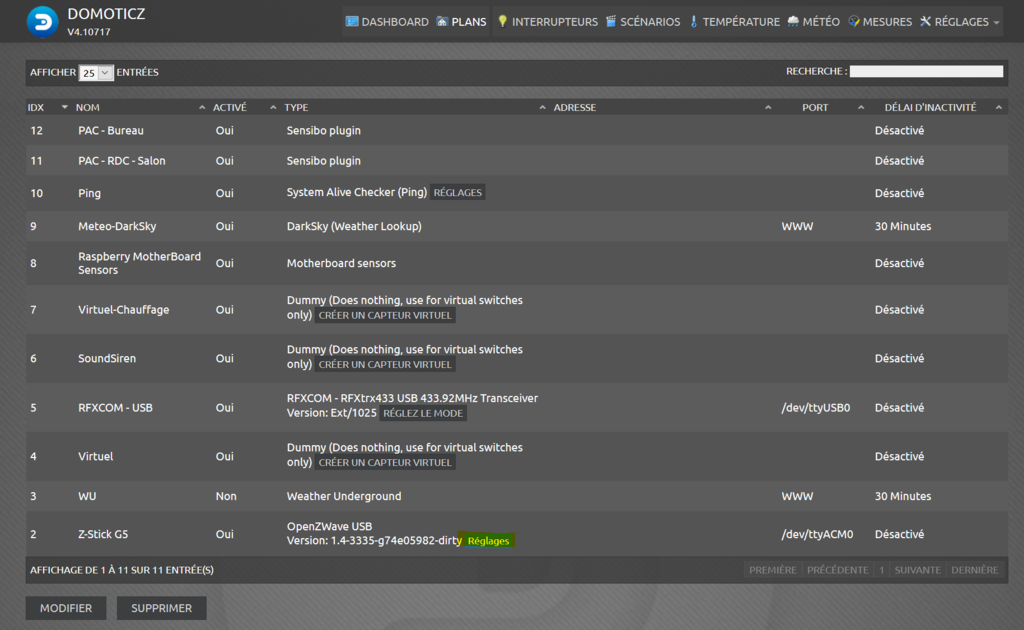
Task: Click Réglez le mode for RFXCOM
Action: [423, 414]
